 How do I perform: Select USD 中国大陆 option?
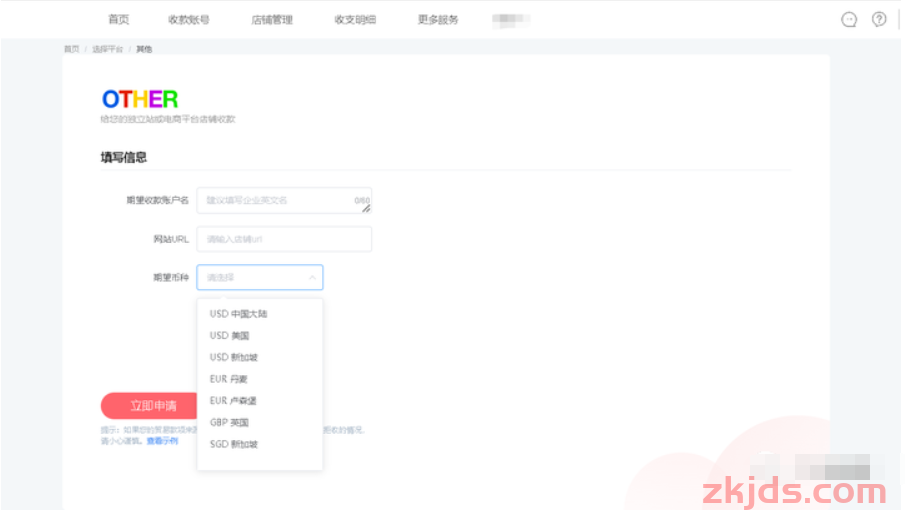[260, 314]
